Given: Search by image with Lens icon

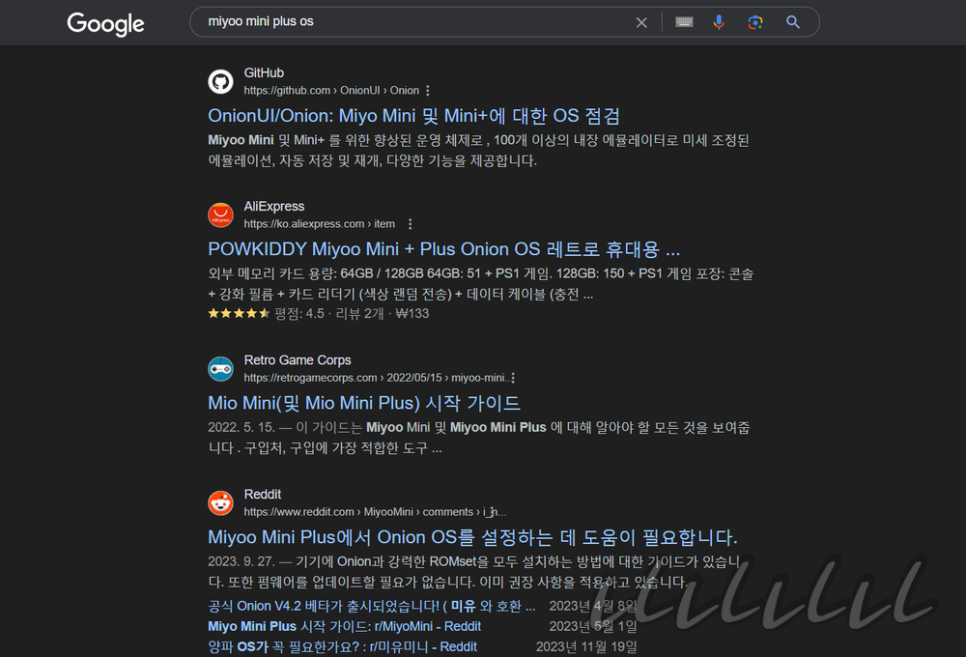Looking at the screenshot, I should tap(755, 22).
